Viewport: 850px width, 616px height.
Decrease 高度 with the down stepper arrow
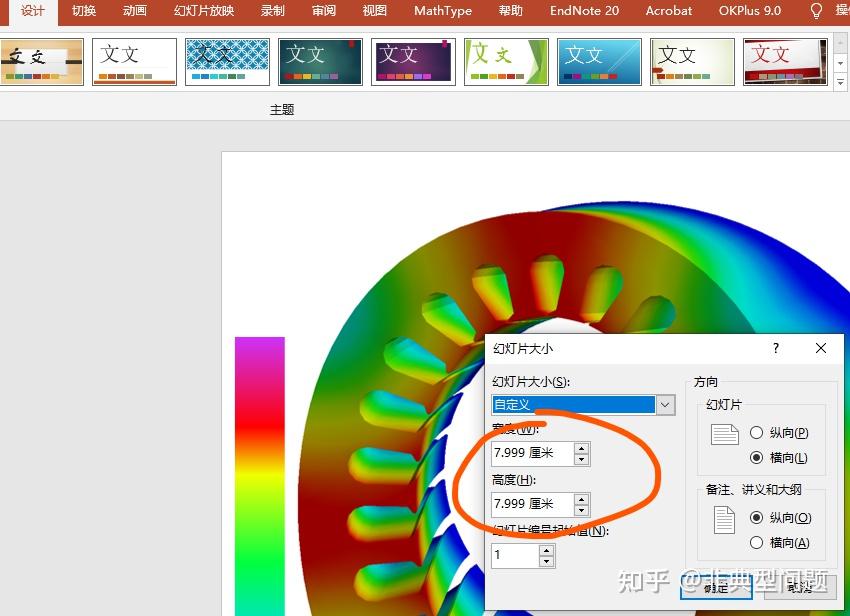pyautogui.click(x=580, y=509)
